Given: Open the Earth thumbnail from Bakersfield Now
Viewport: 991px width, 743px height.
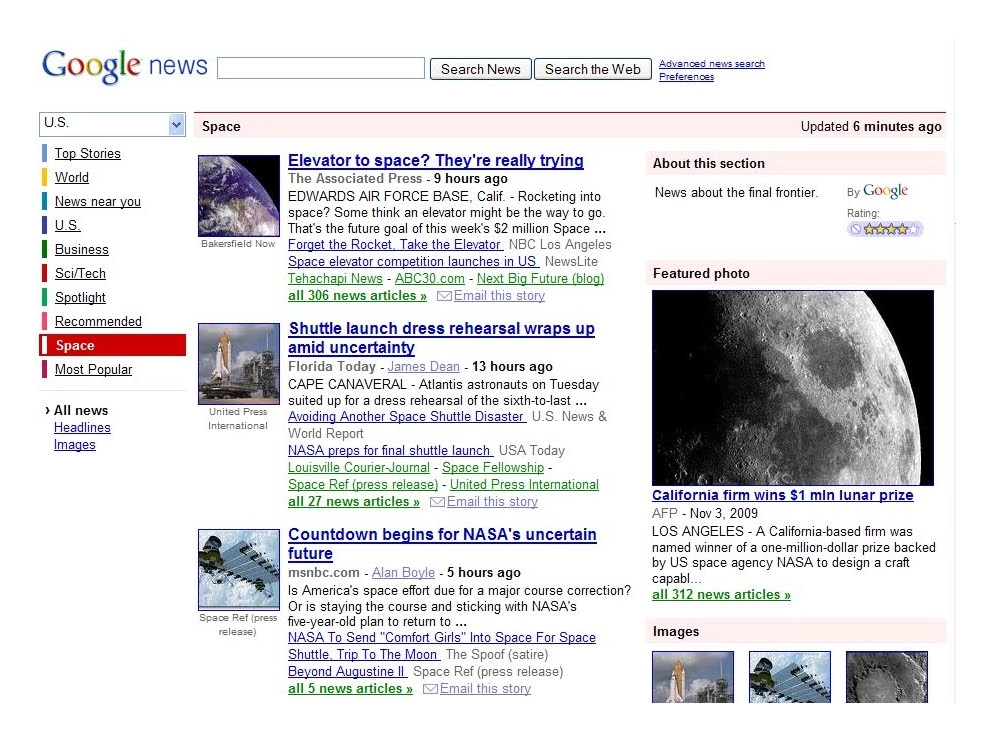Looking at the screenshot, I should click(x=239, y=196).
